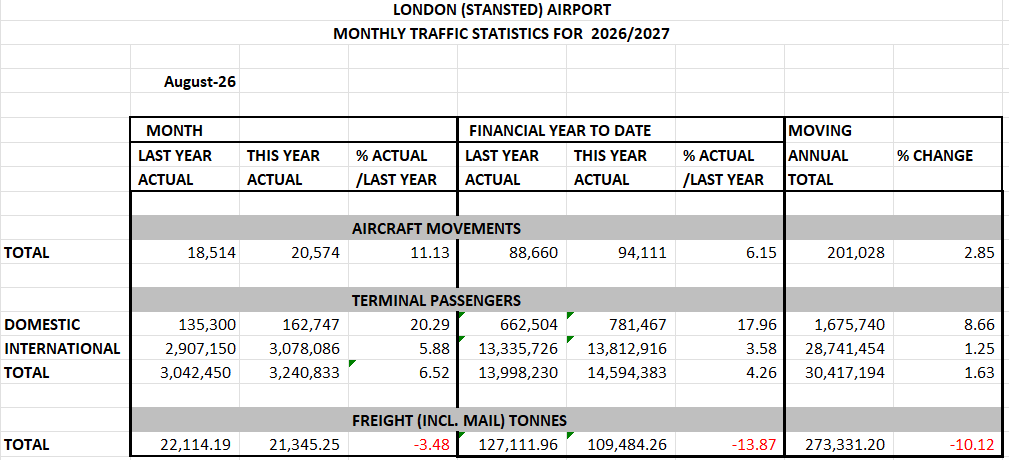Image resolution: width=1009 pixels, height=460 pixels.
Task: Select moving annual total 201,028
Action: point(838,252)
